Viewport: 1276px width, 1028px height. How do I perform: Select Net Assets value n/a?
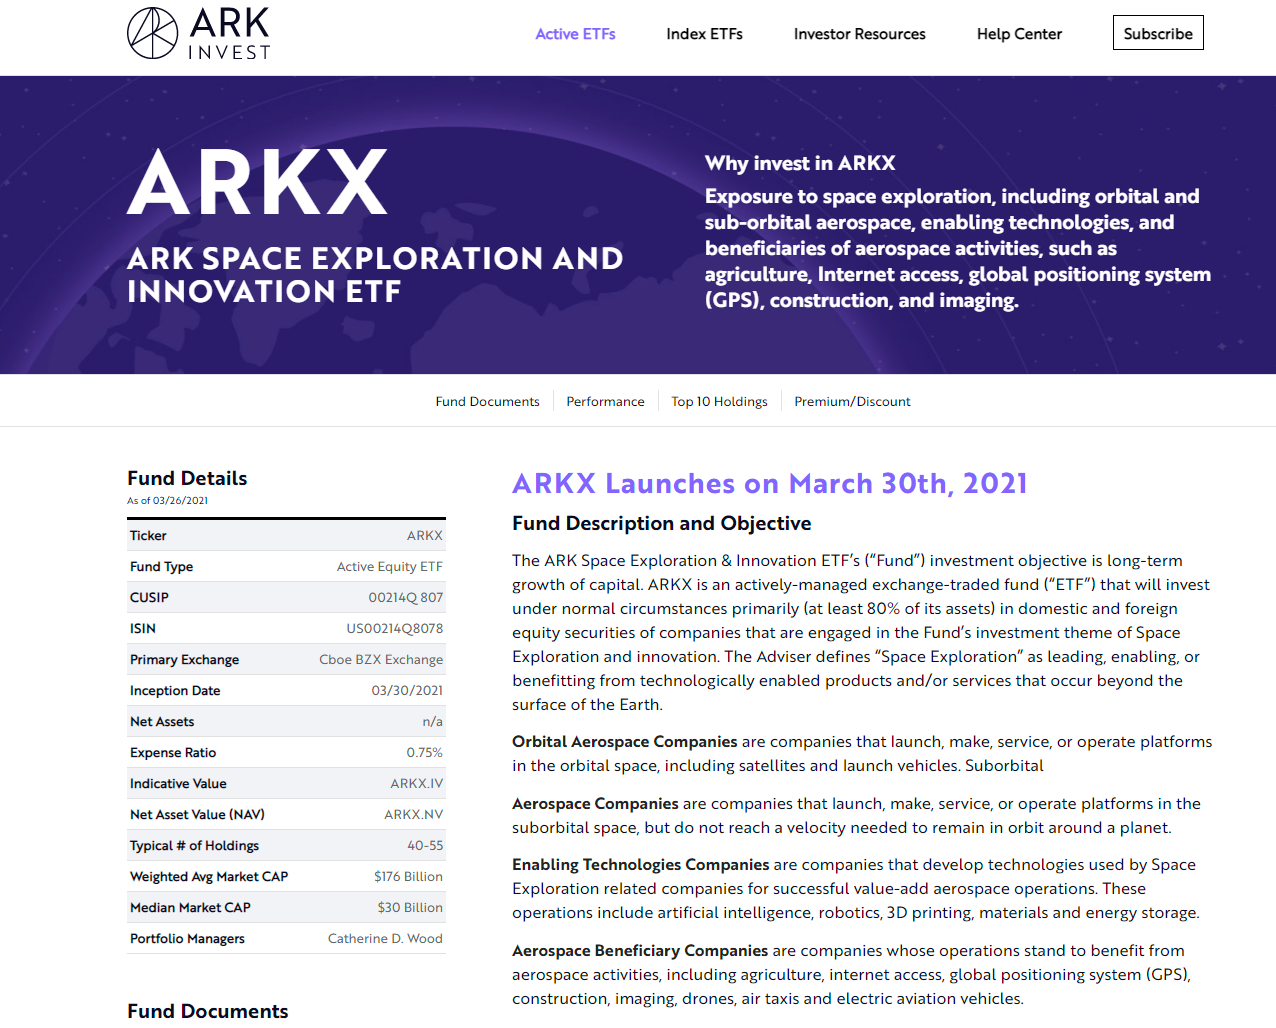click(x=432, y=722)
